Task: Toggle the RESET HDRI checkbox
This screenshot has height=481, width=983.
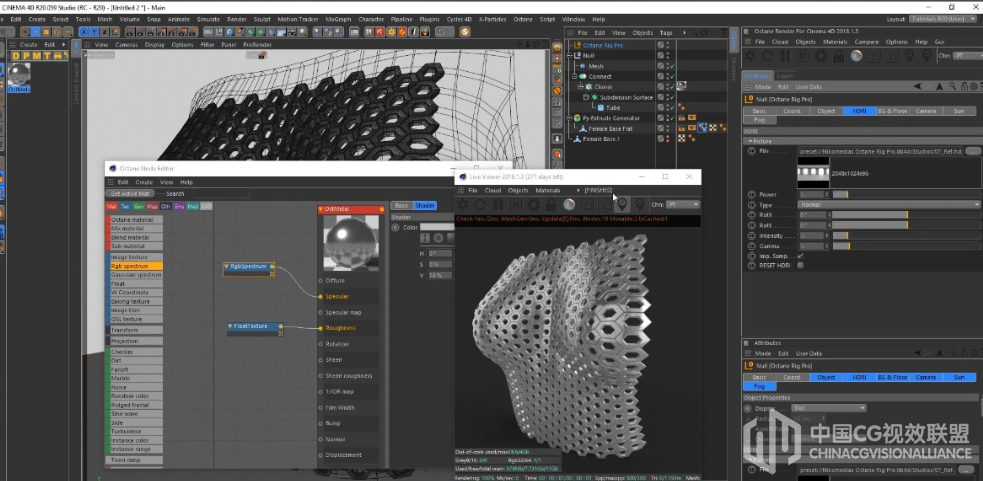Action: tap(801, 265)
